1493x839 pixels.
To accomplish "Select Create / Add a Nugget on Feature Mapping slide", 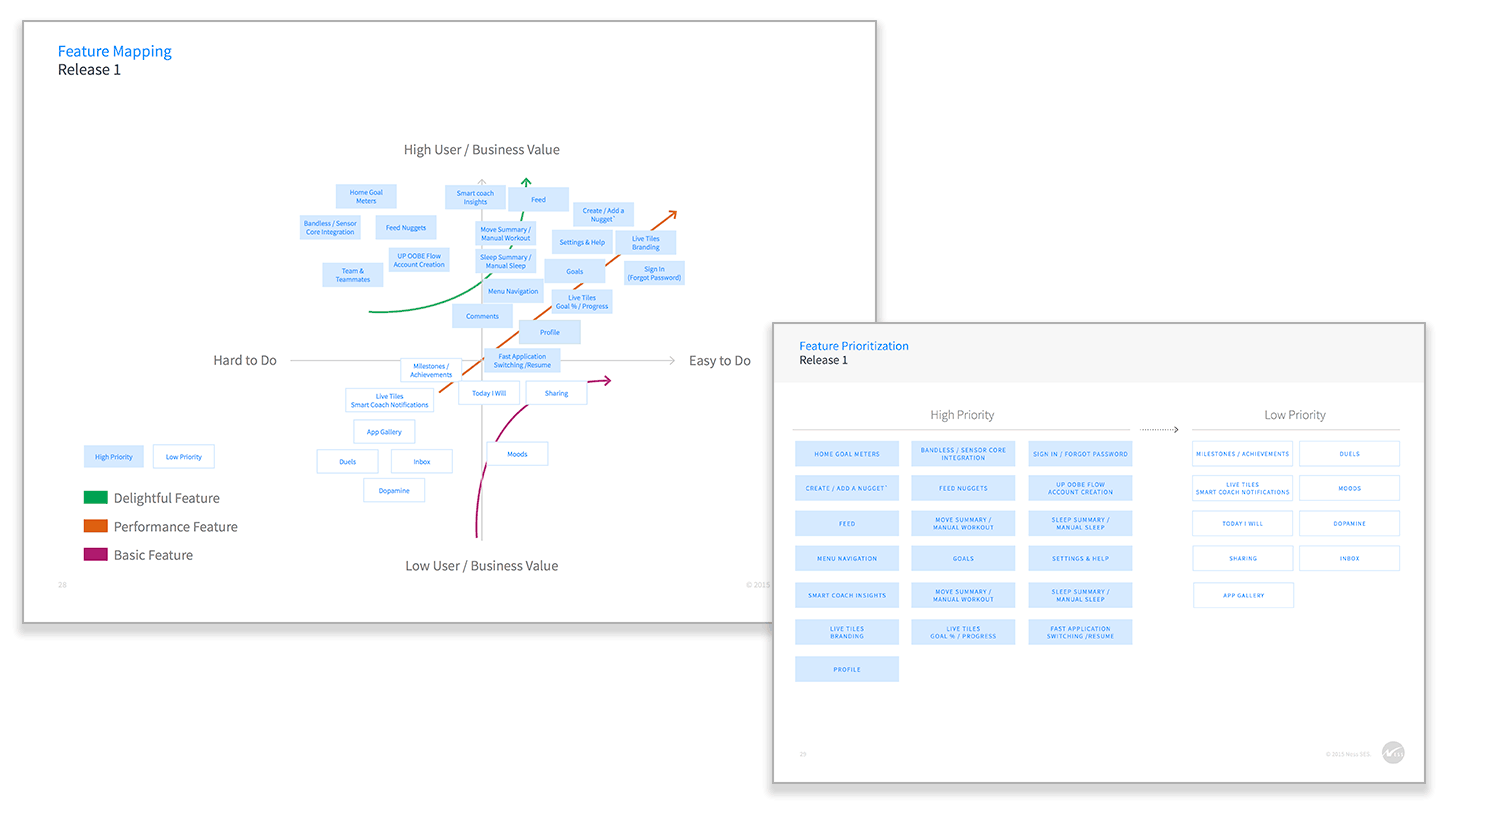I will pyautogui.click(x=603, y=214).
